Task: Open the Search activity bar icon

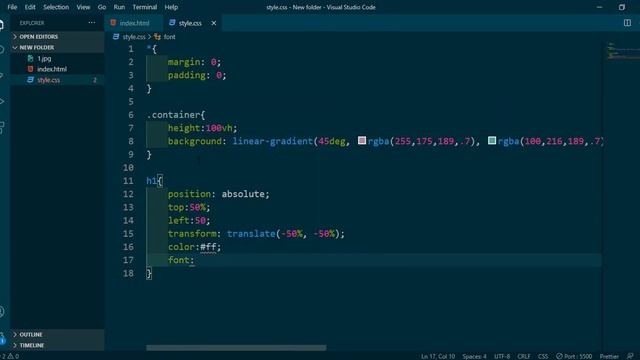Action: point(2,50)
